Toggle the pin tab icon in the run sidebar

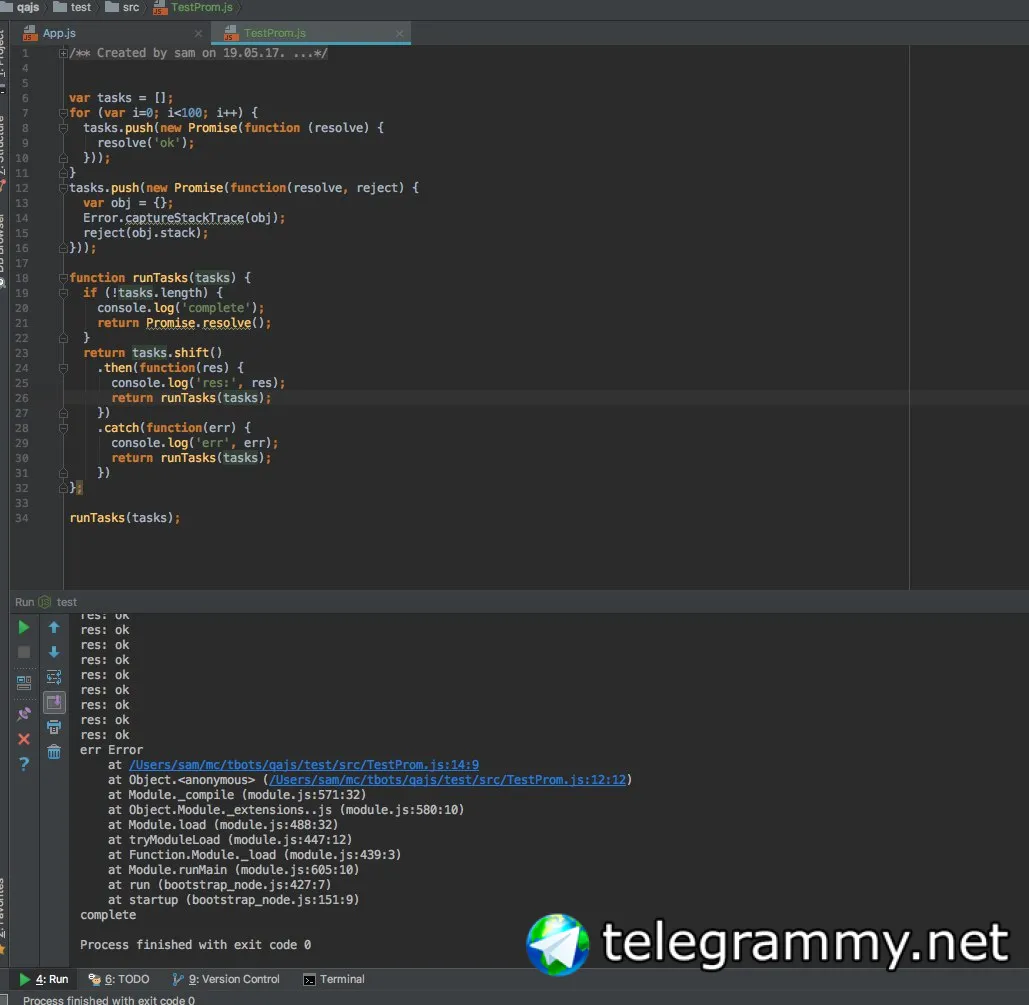[x=24, y=714]
